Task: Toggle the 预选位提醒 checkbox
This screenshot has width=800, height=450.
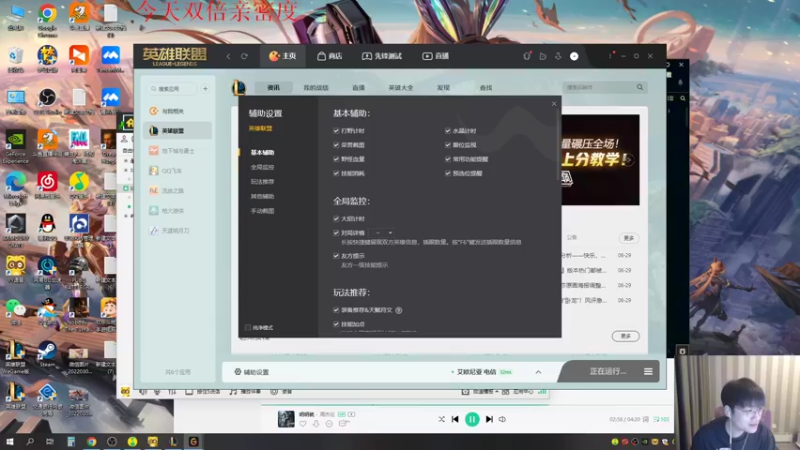Action: tap(448, 173)
